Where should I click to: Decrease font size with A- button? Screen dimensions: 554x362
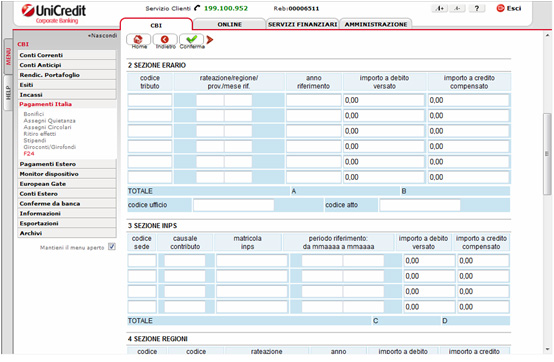pyautogui.click(x=458, y=8)
